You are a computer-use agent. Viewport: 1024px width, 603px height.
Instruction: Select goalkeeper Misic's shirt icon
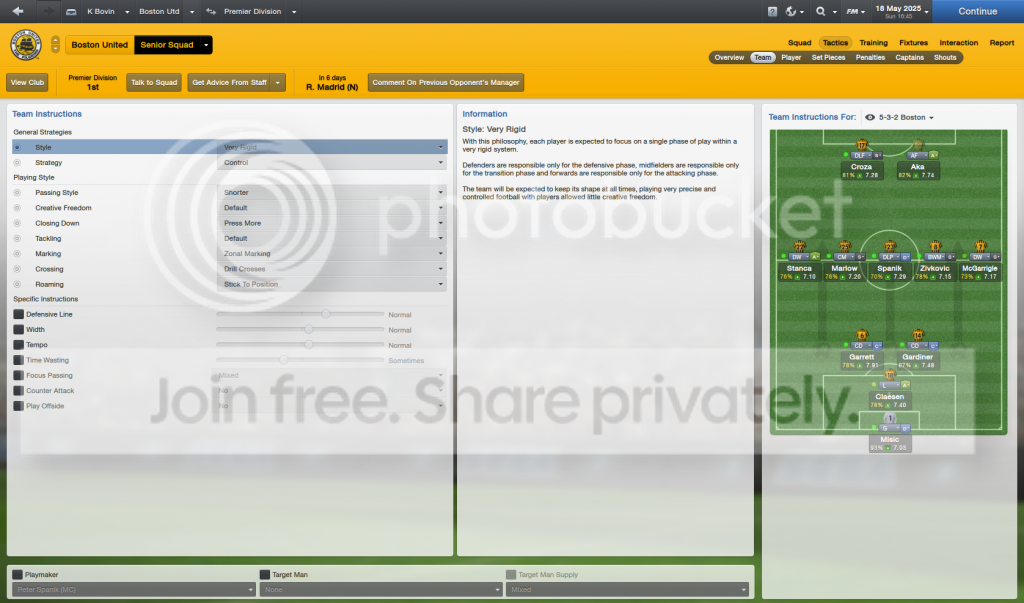889,418
